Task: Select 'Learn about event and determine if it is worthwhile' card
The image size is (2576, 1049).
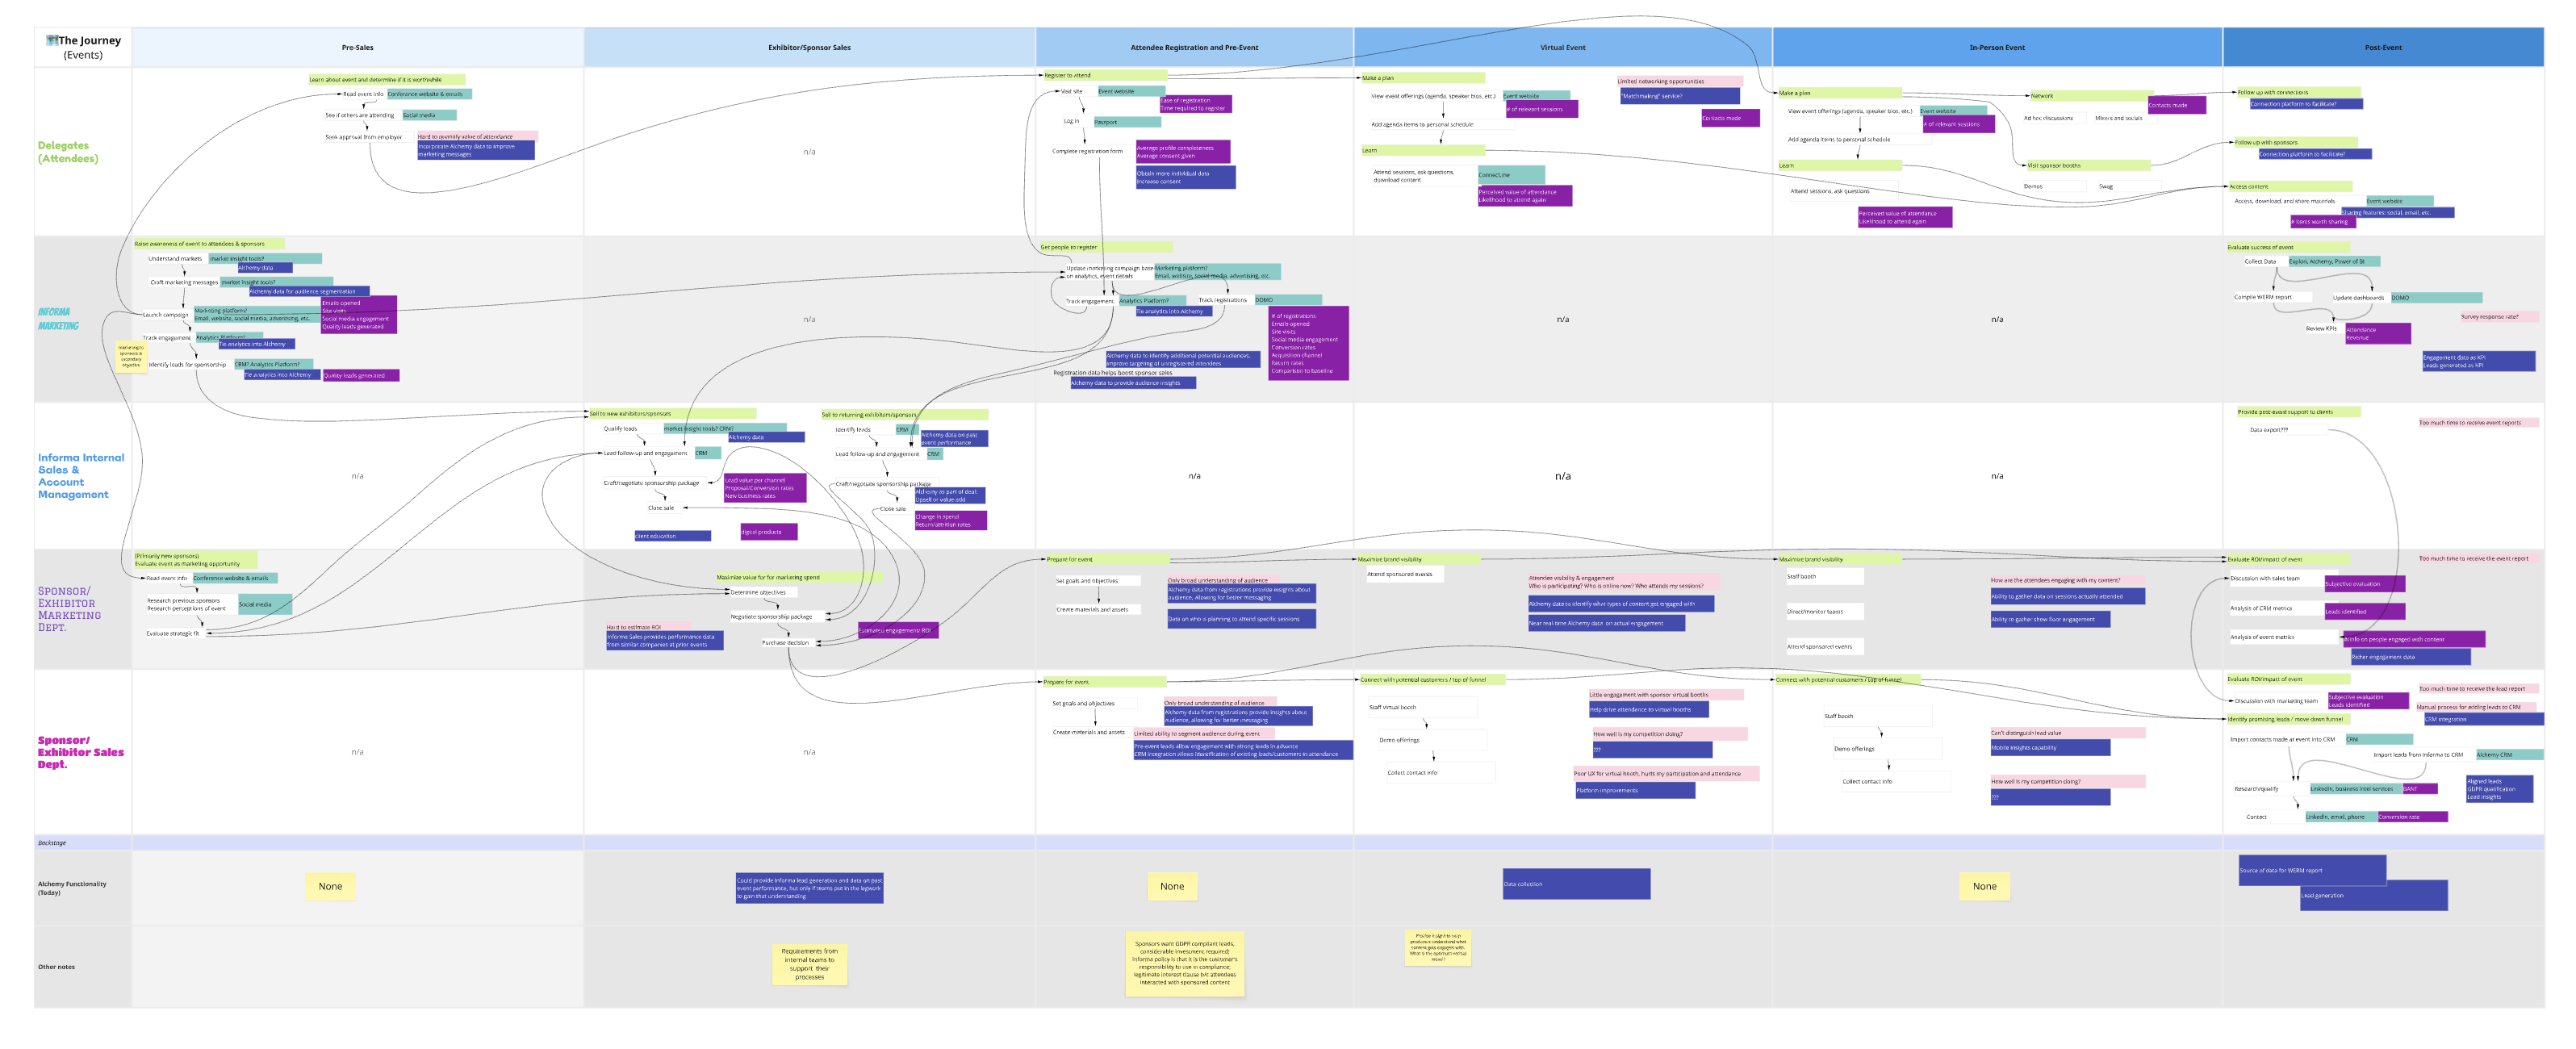Action: click(386, 79)
